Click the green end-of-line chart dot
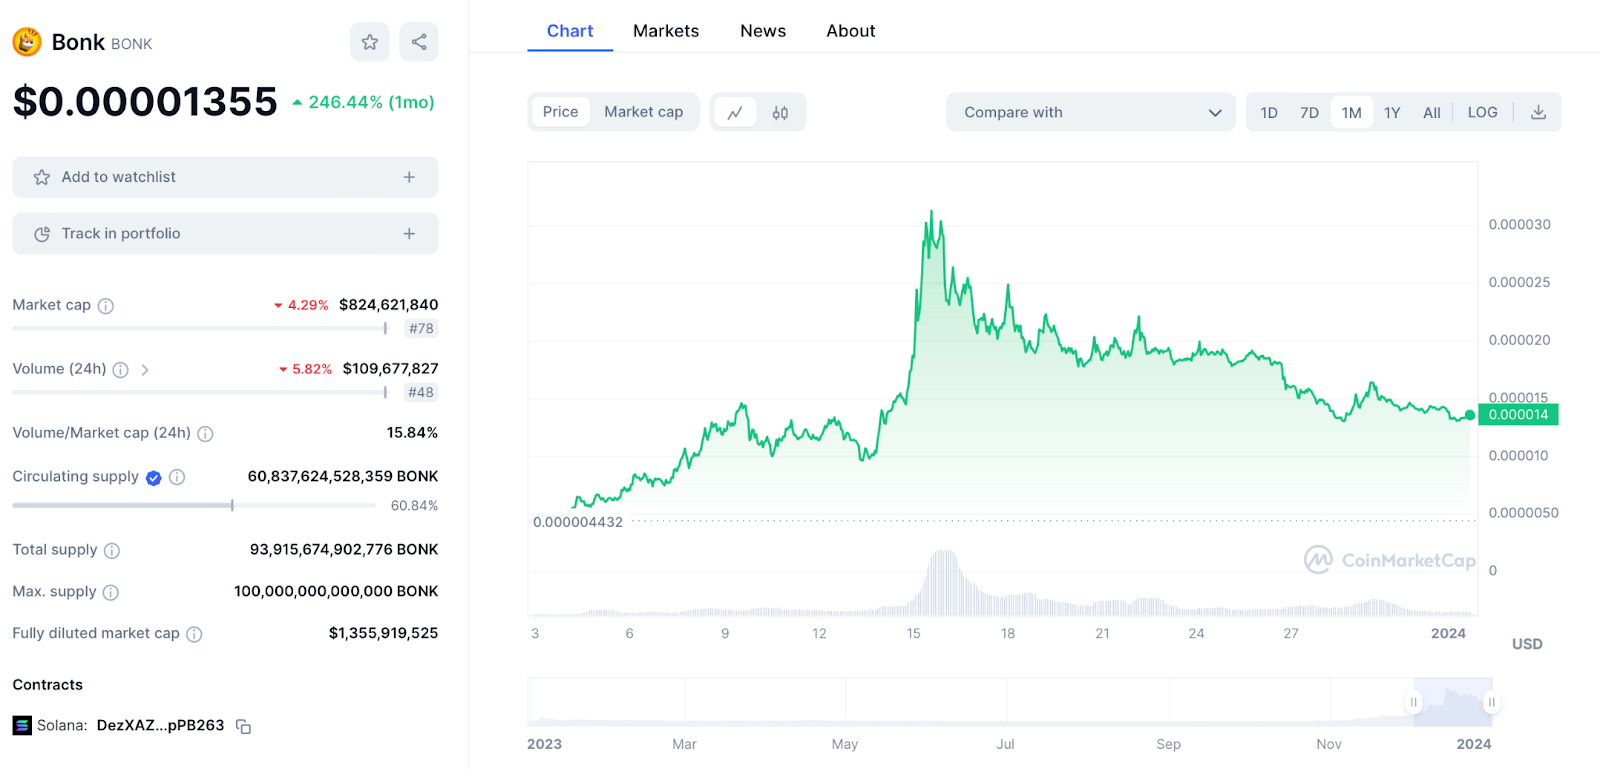Viewport: 1600px width, 770px height. (1469, 415)
